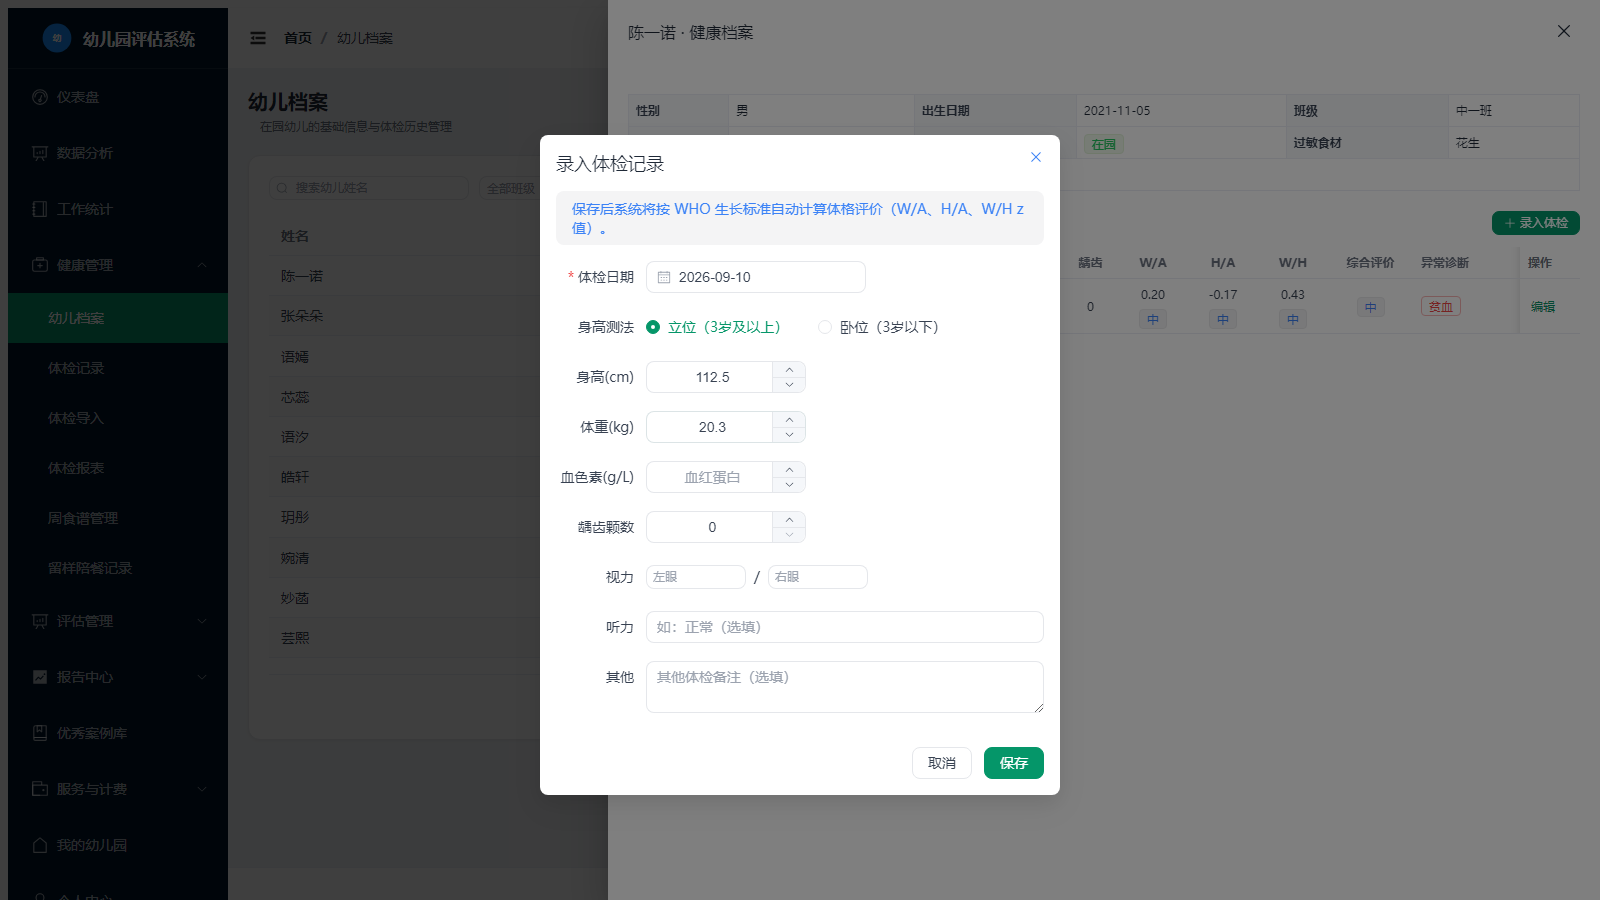The width and height of the screenshot is (1600, 900).
Task: Decrease 身高(cm) value with down arrow
Action: pyautogui.click(x=789, y=385)
